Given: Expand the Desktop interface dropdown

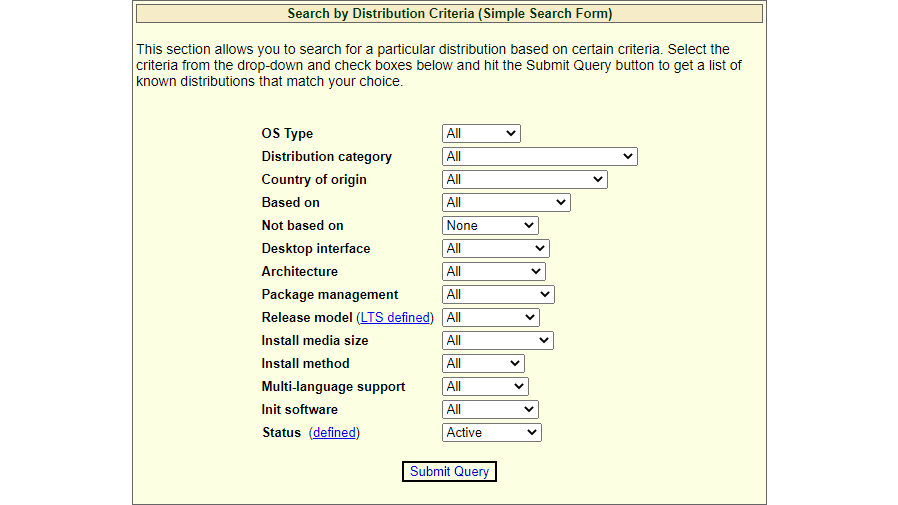Looking at the screenshot, I should pos(496,248).
